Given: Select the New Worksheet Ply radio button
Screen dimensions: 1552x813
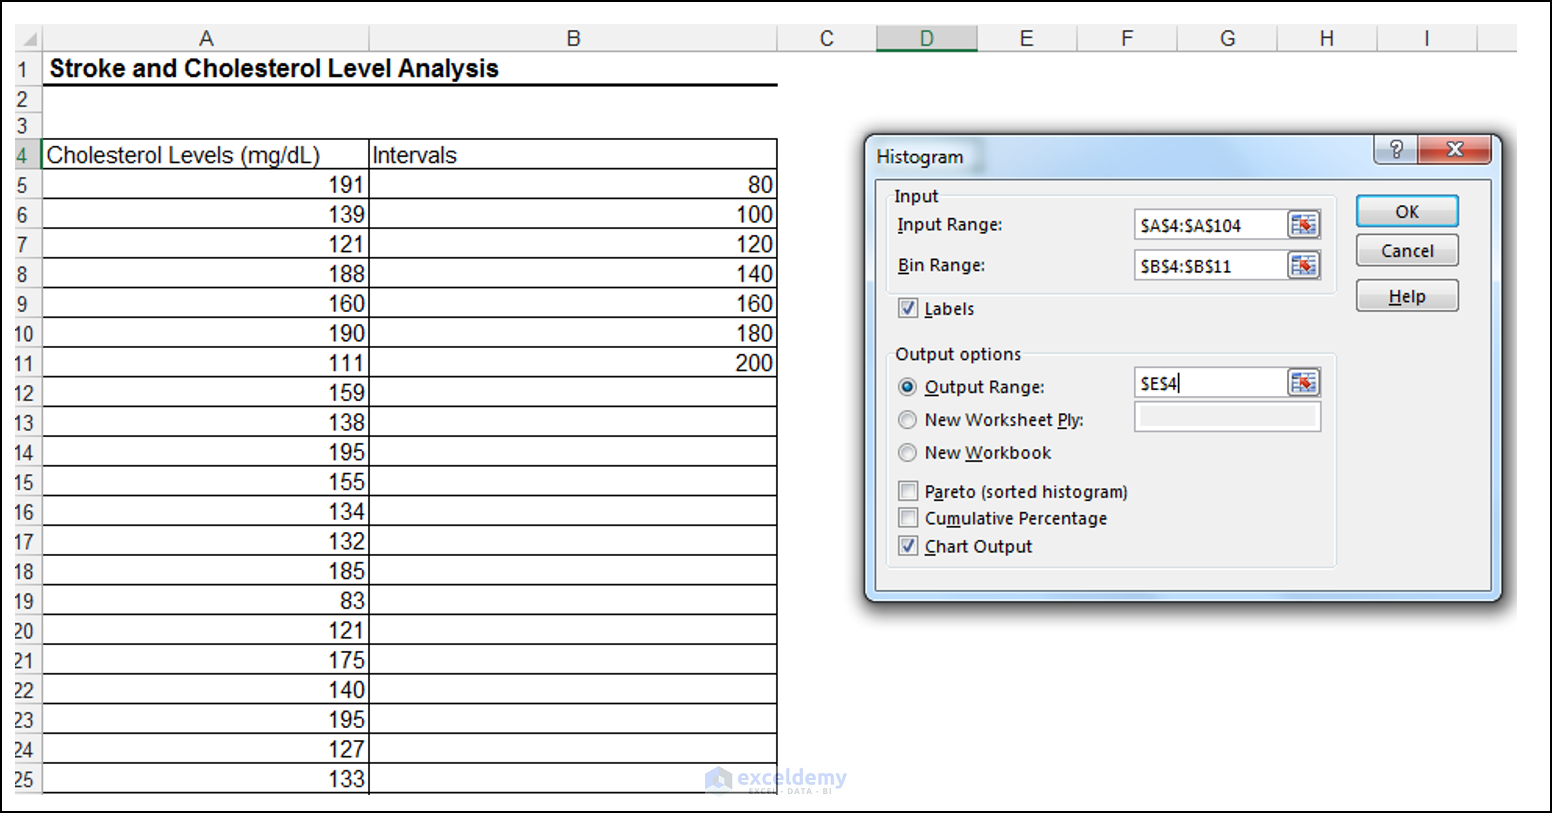Looking at the screenshot, I should 907,420.
